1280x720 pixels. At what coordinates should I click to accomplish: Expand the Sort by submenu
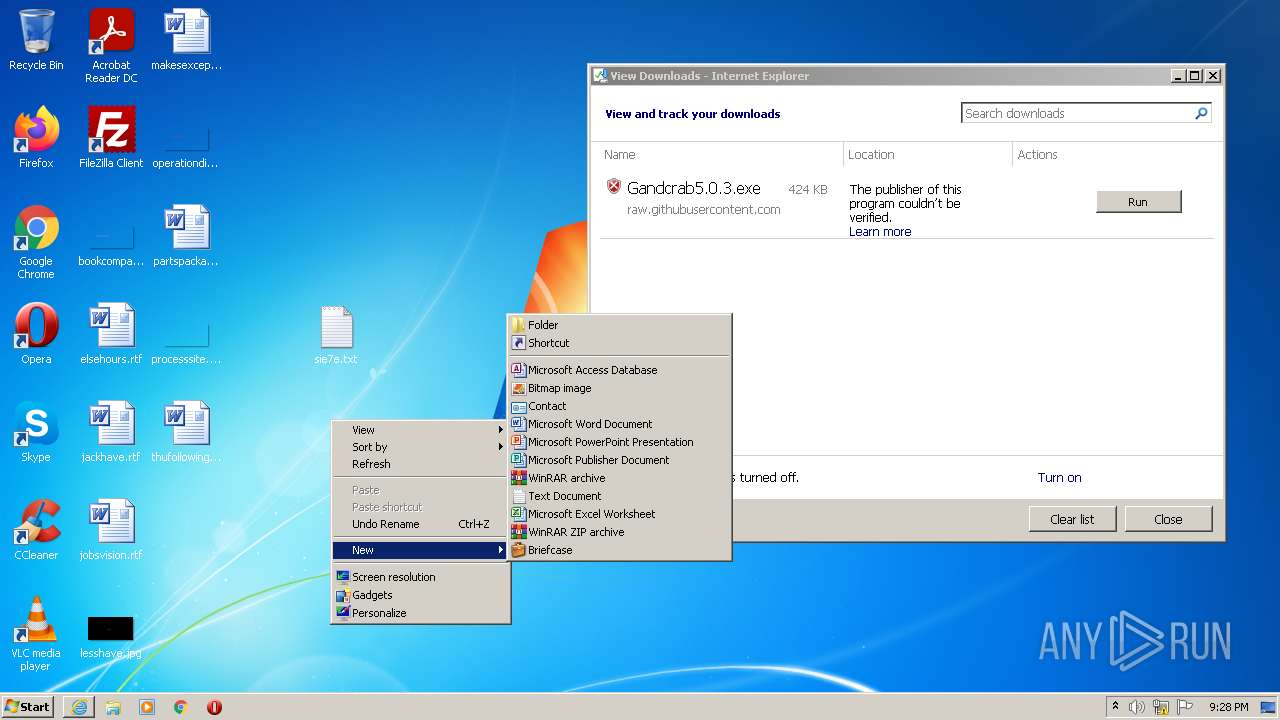(421, 447)
